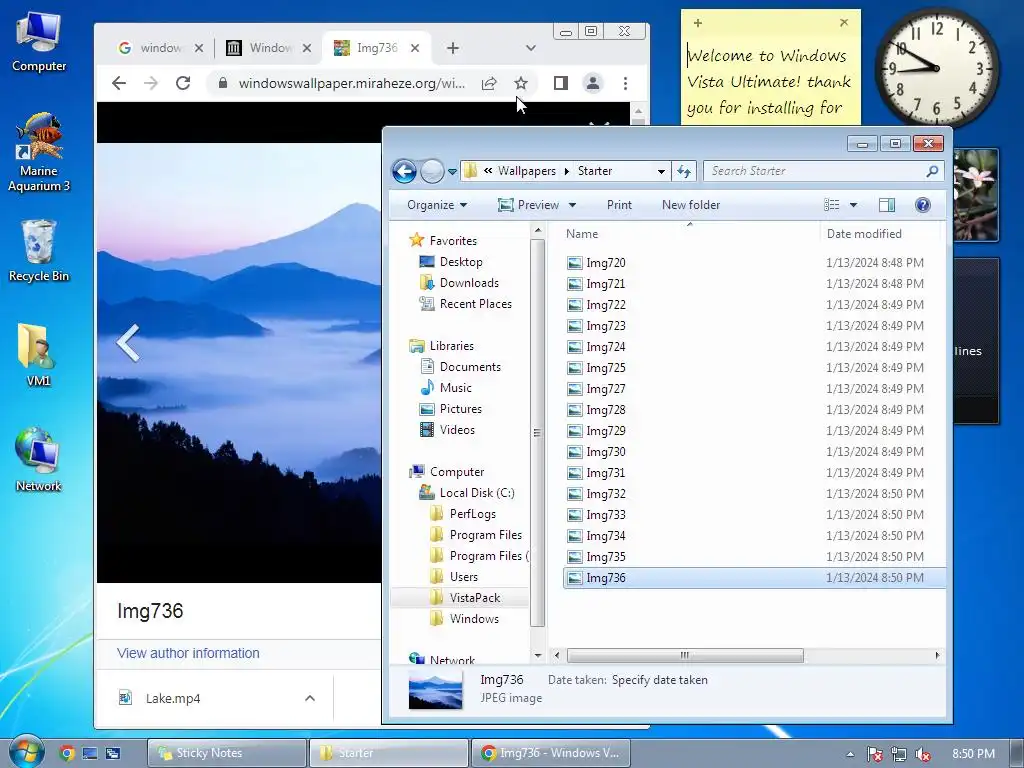This screenshot has height=768, width=1024.
Task: Add a new sticky note with plus
Action: [697, 23]
